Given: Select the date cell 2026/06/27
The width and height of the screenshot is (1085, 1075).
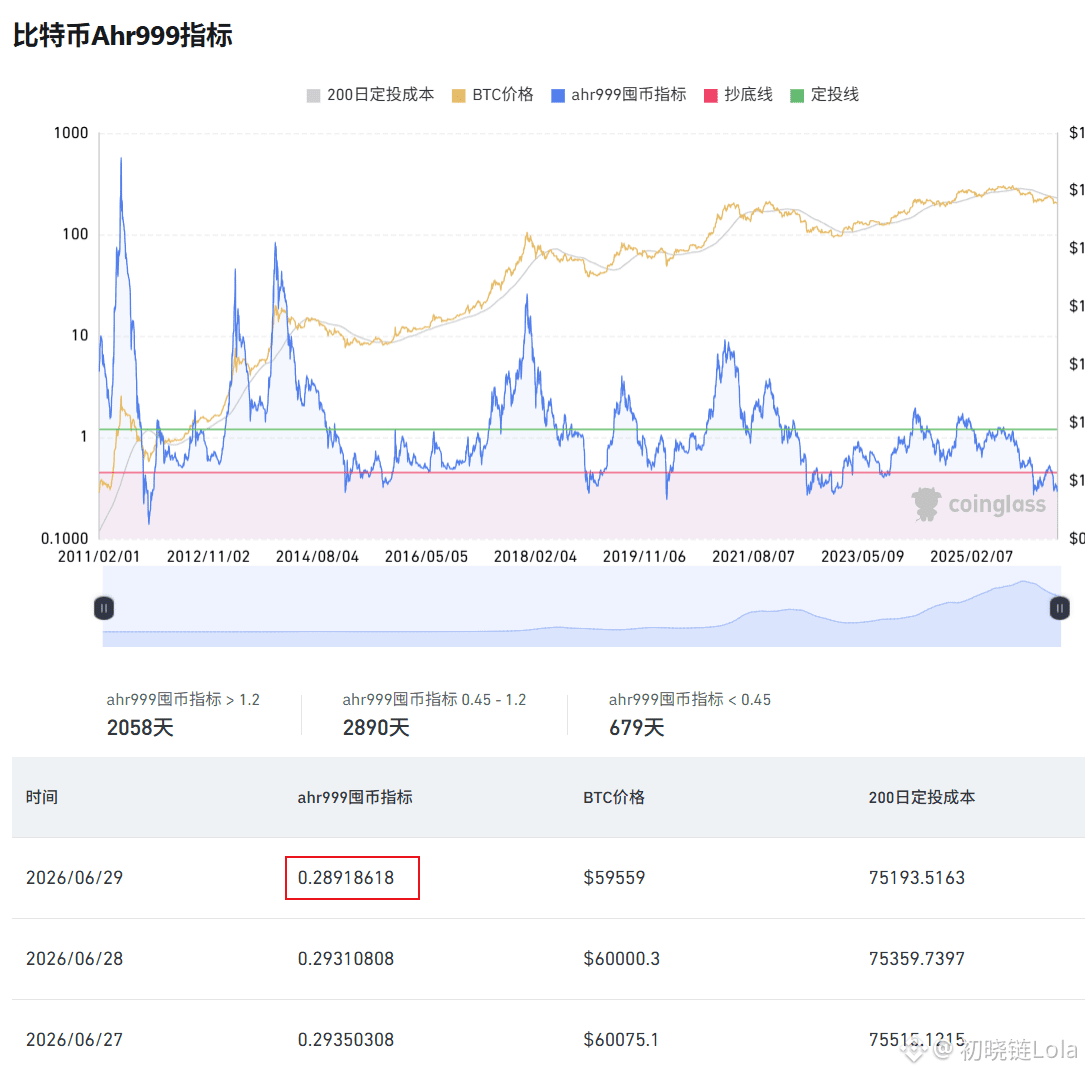Looking at the screenshot, I should click(75, 1040).
